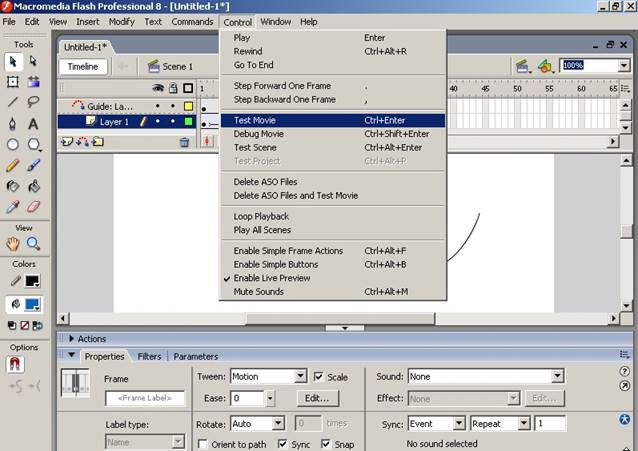Switch to the Filters tab
This screenshot has width=638, height=451.
pos(149,357)
